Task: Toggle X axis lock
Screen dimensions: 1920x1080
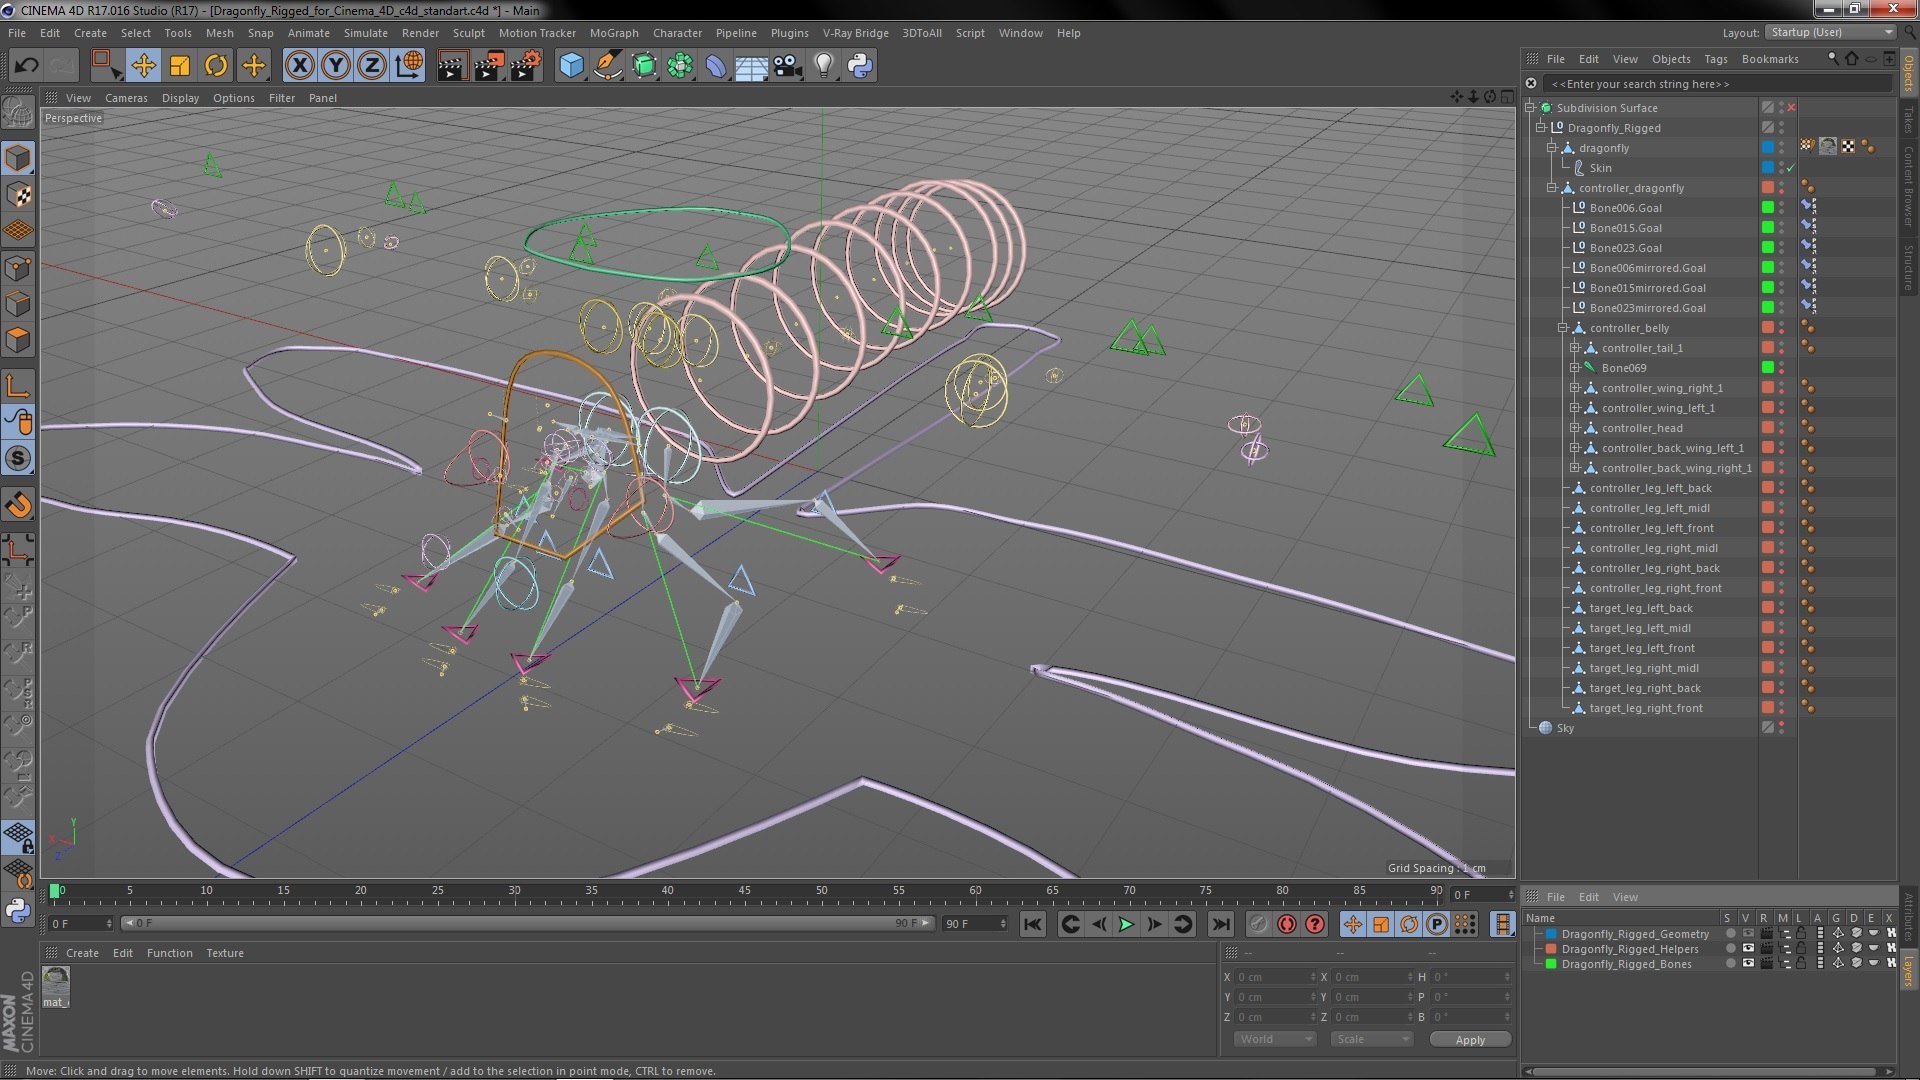Action: tap(299, 66)
